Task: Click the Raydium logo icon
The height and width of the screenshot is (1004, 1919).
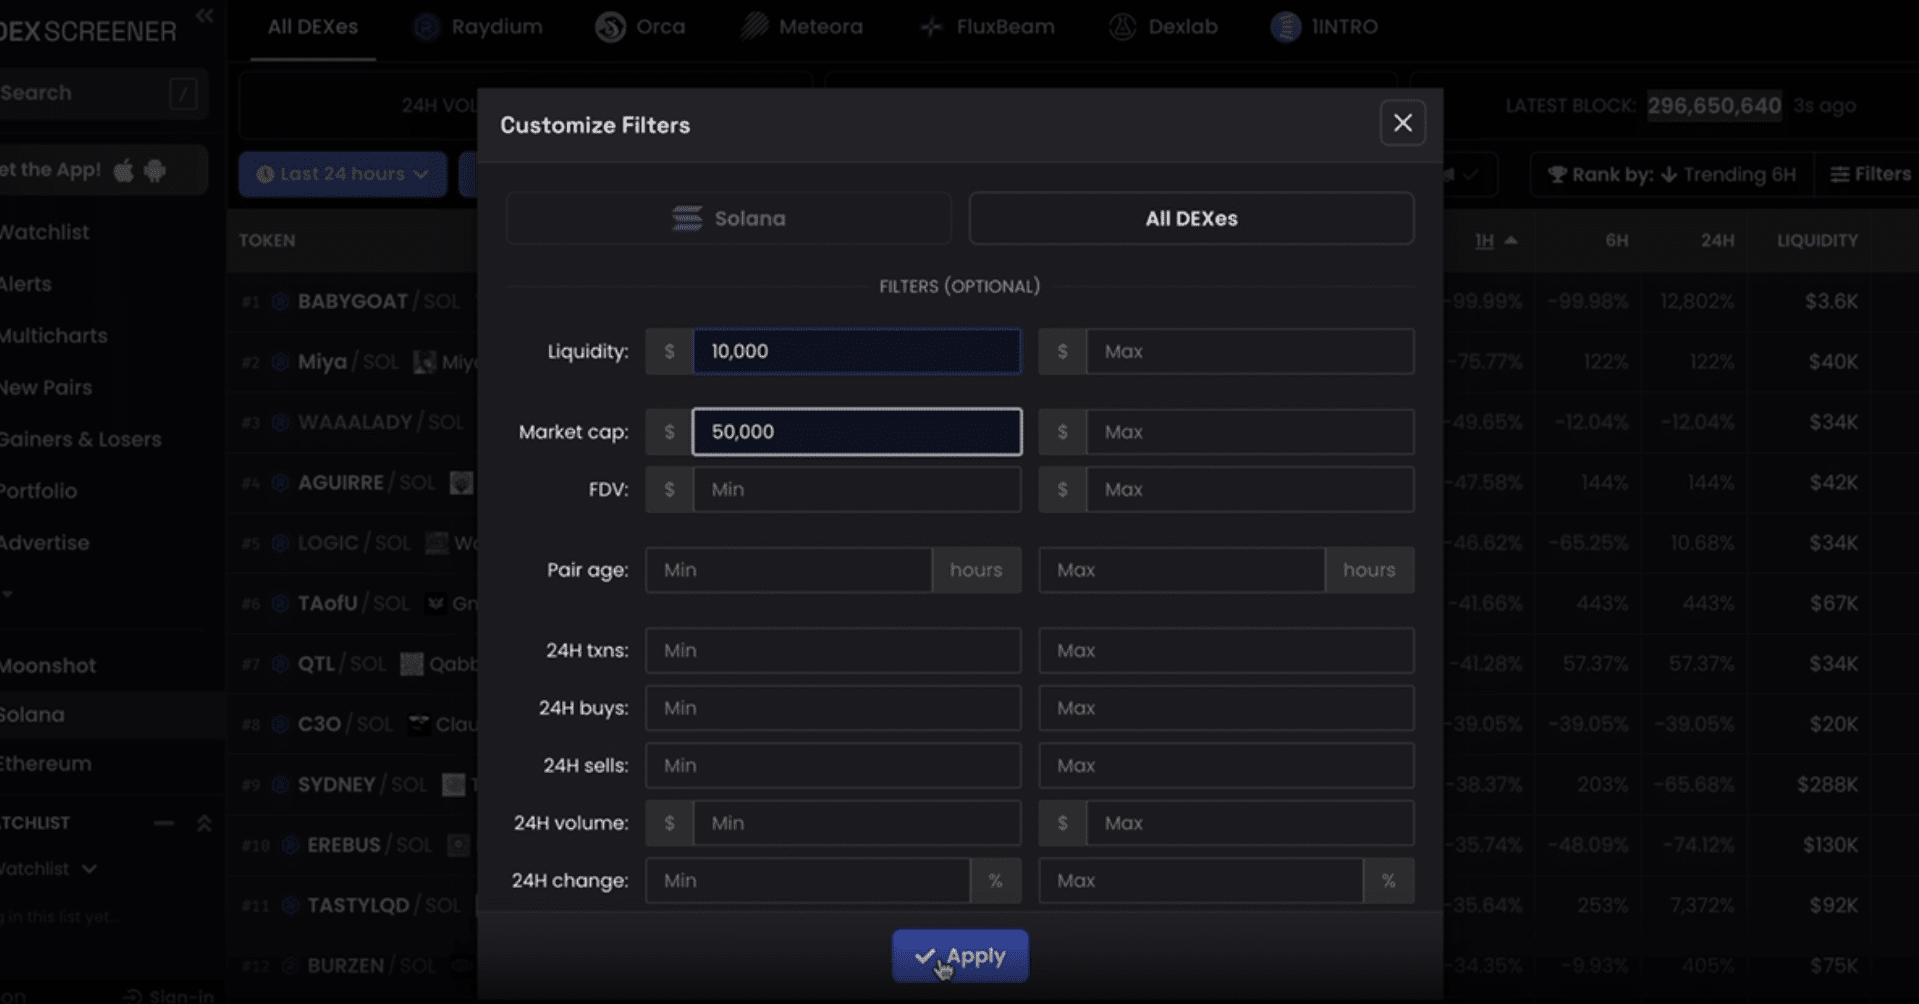Action: point(427,27)
